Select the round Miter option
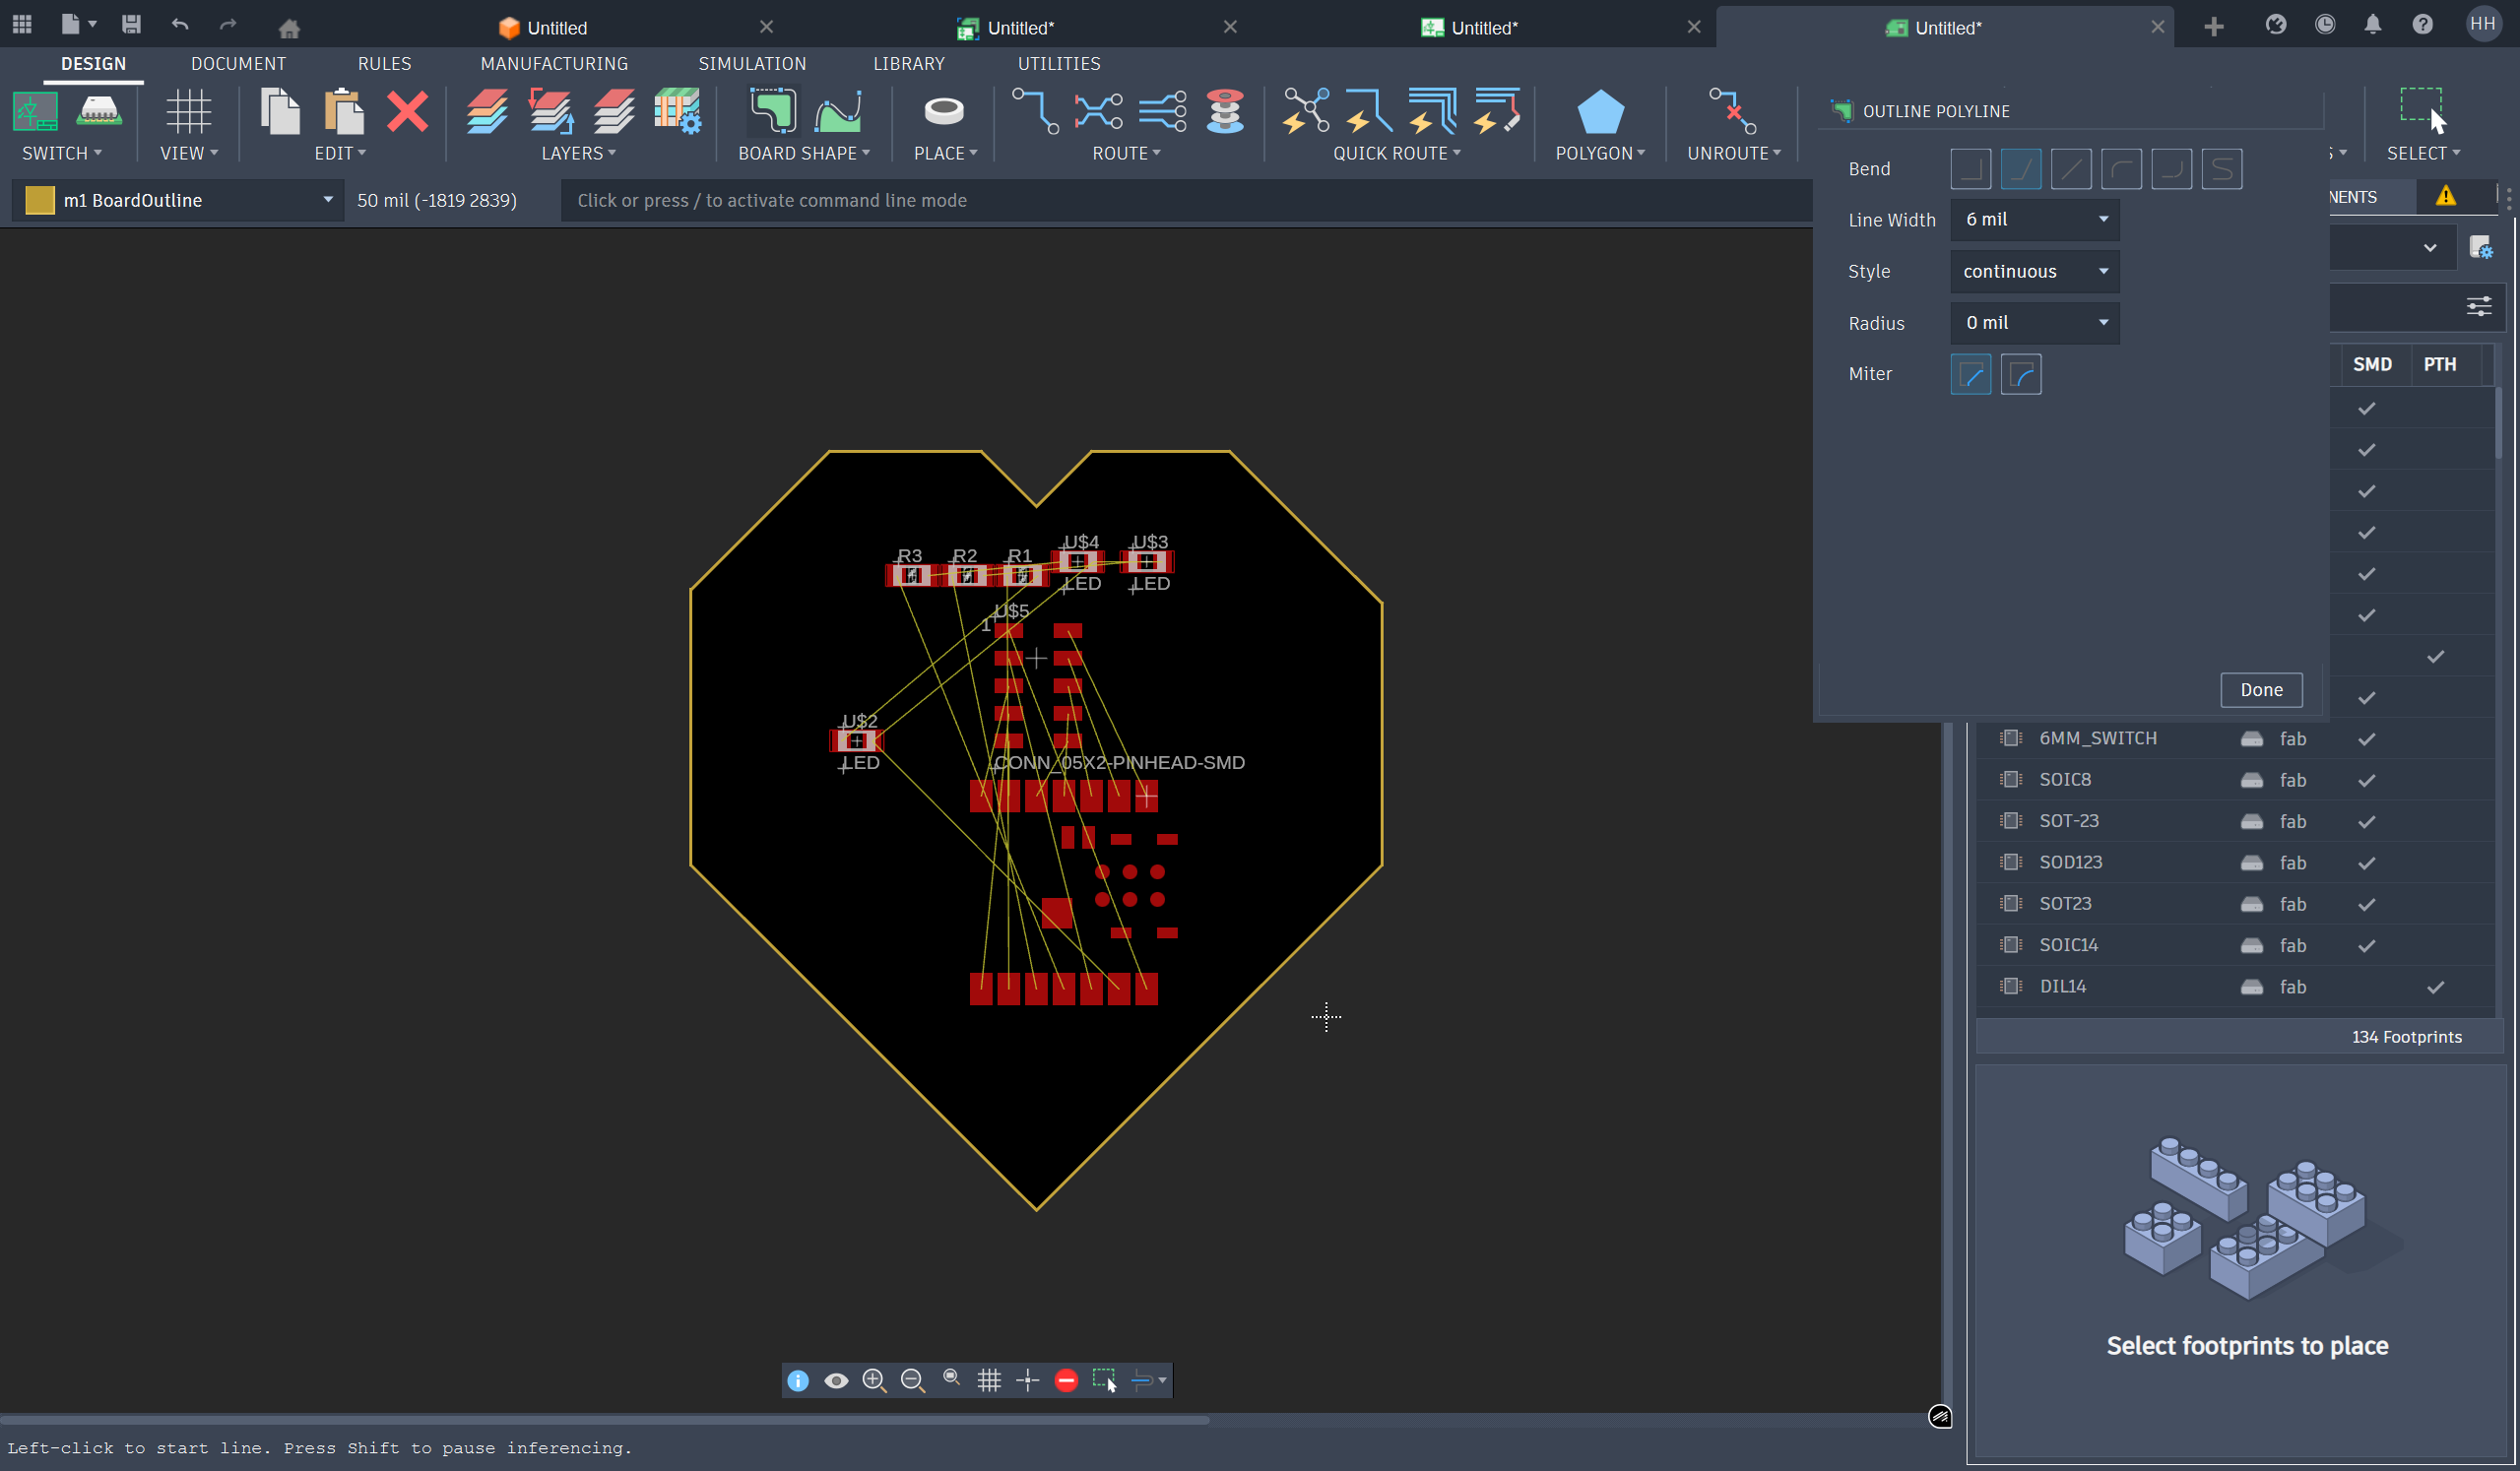This screenshot has width=2520, height=1471. pos(2020,375)
